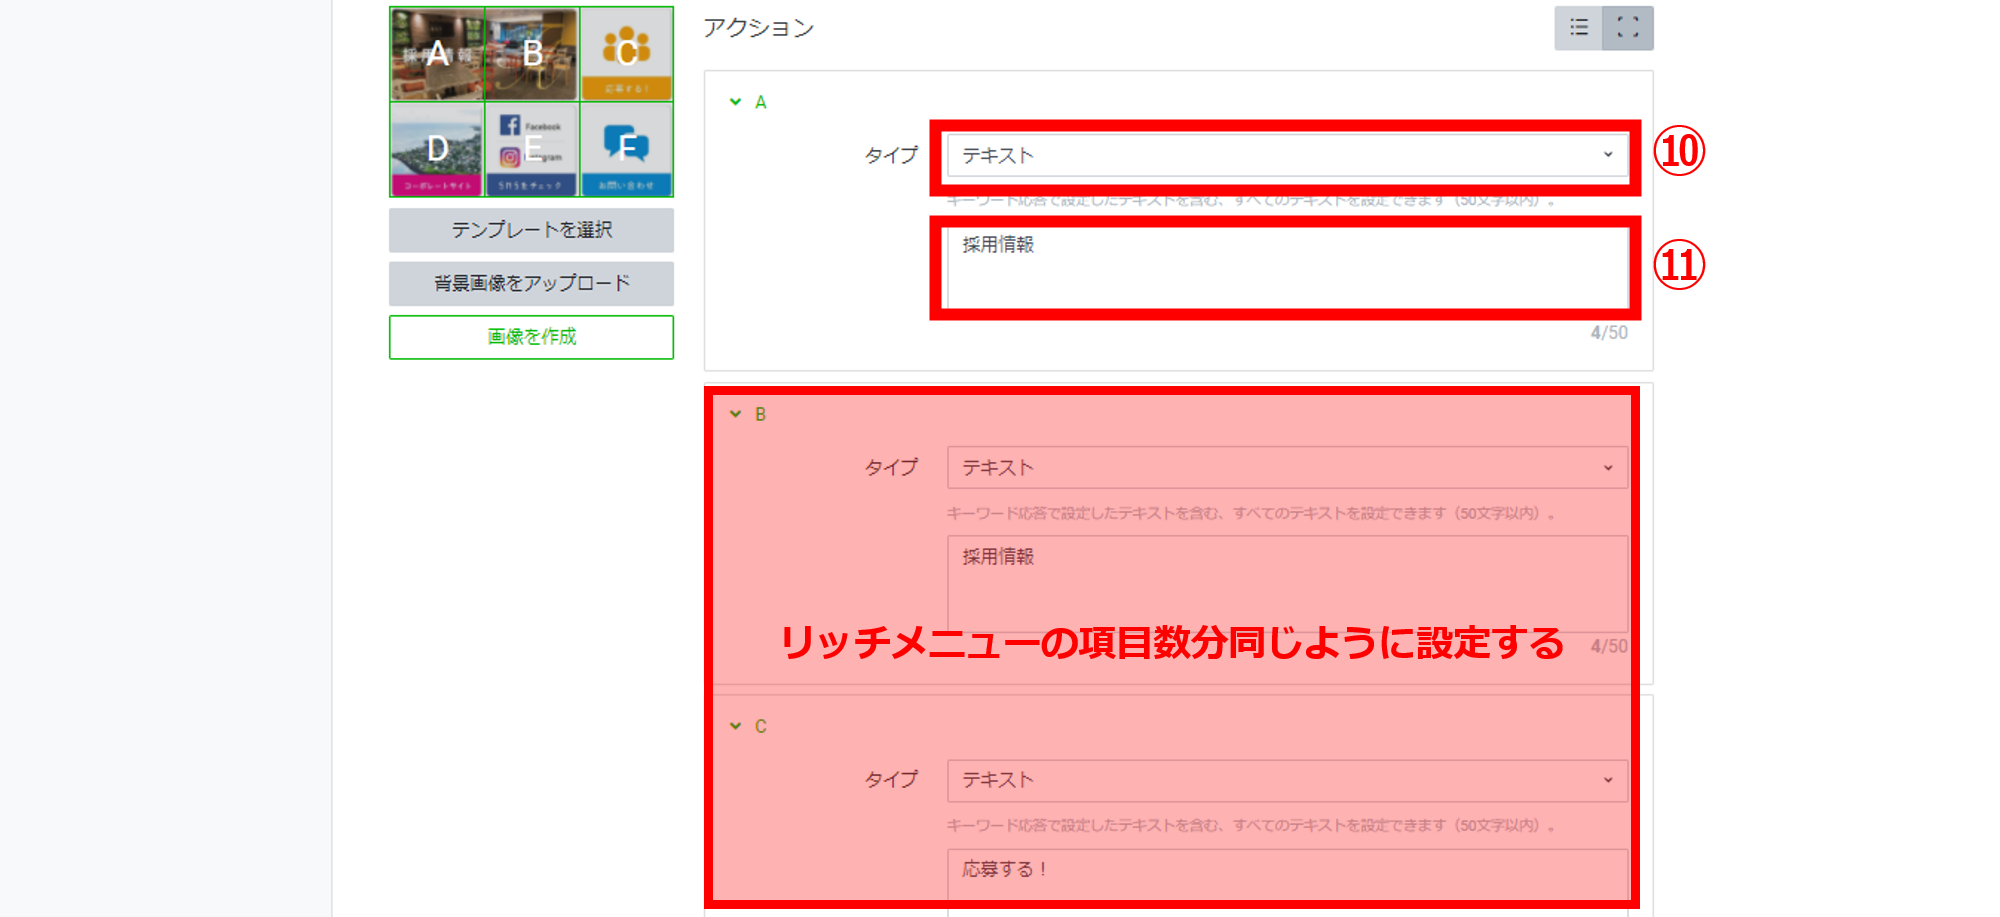Click 背景画像をアップロード button
2000x917 pixels.
531,283
